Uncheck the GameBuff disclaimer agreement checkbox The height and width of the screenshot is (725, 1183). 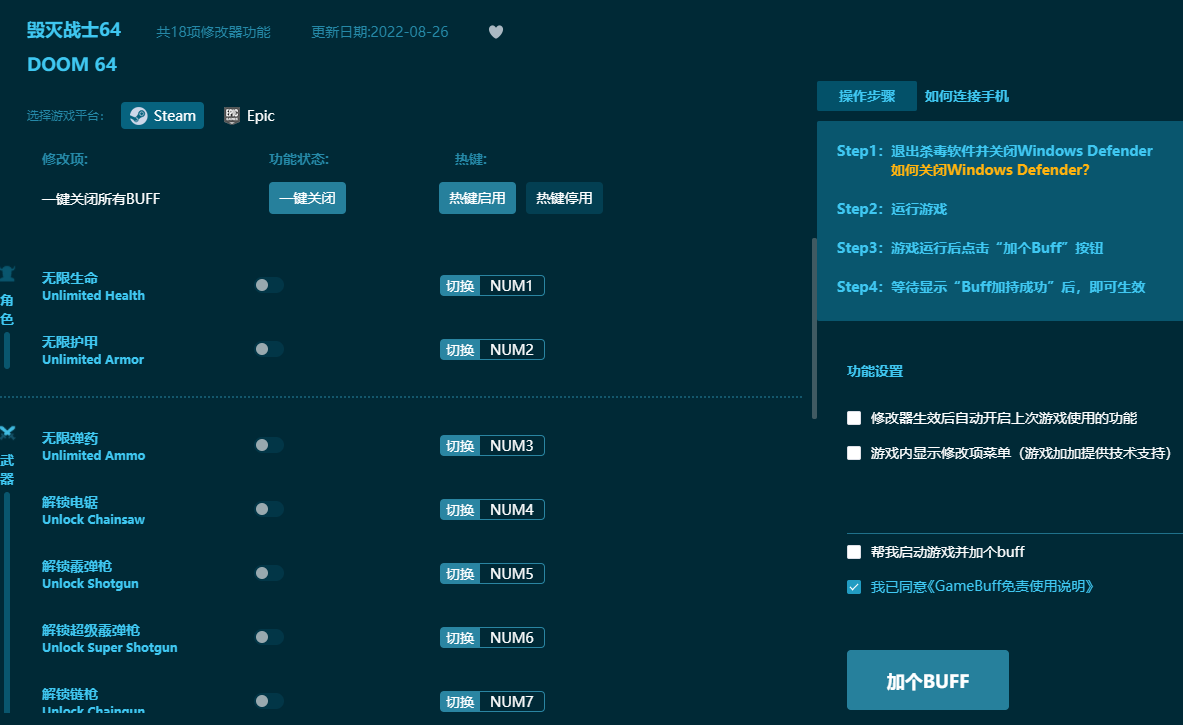pyautogui.click(x=854, y=587)
